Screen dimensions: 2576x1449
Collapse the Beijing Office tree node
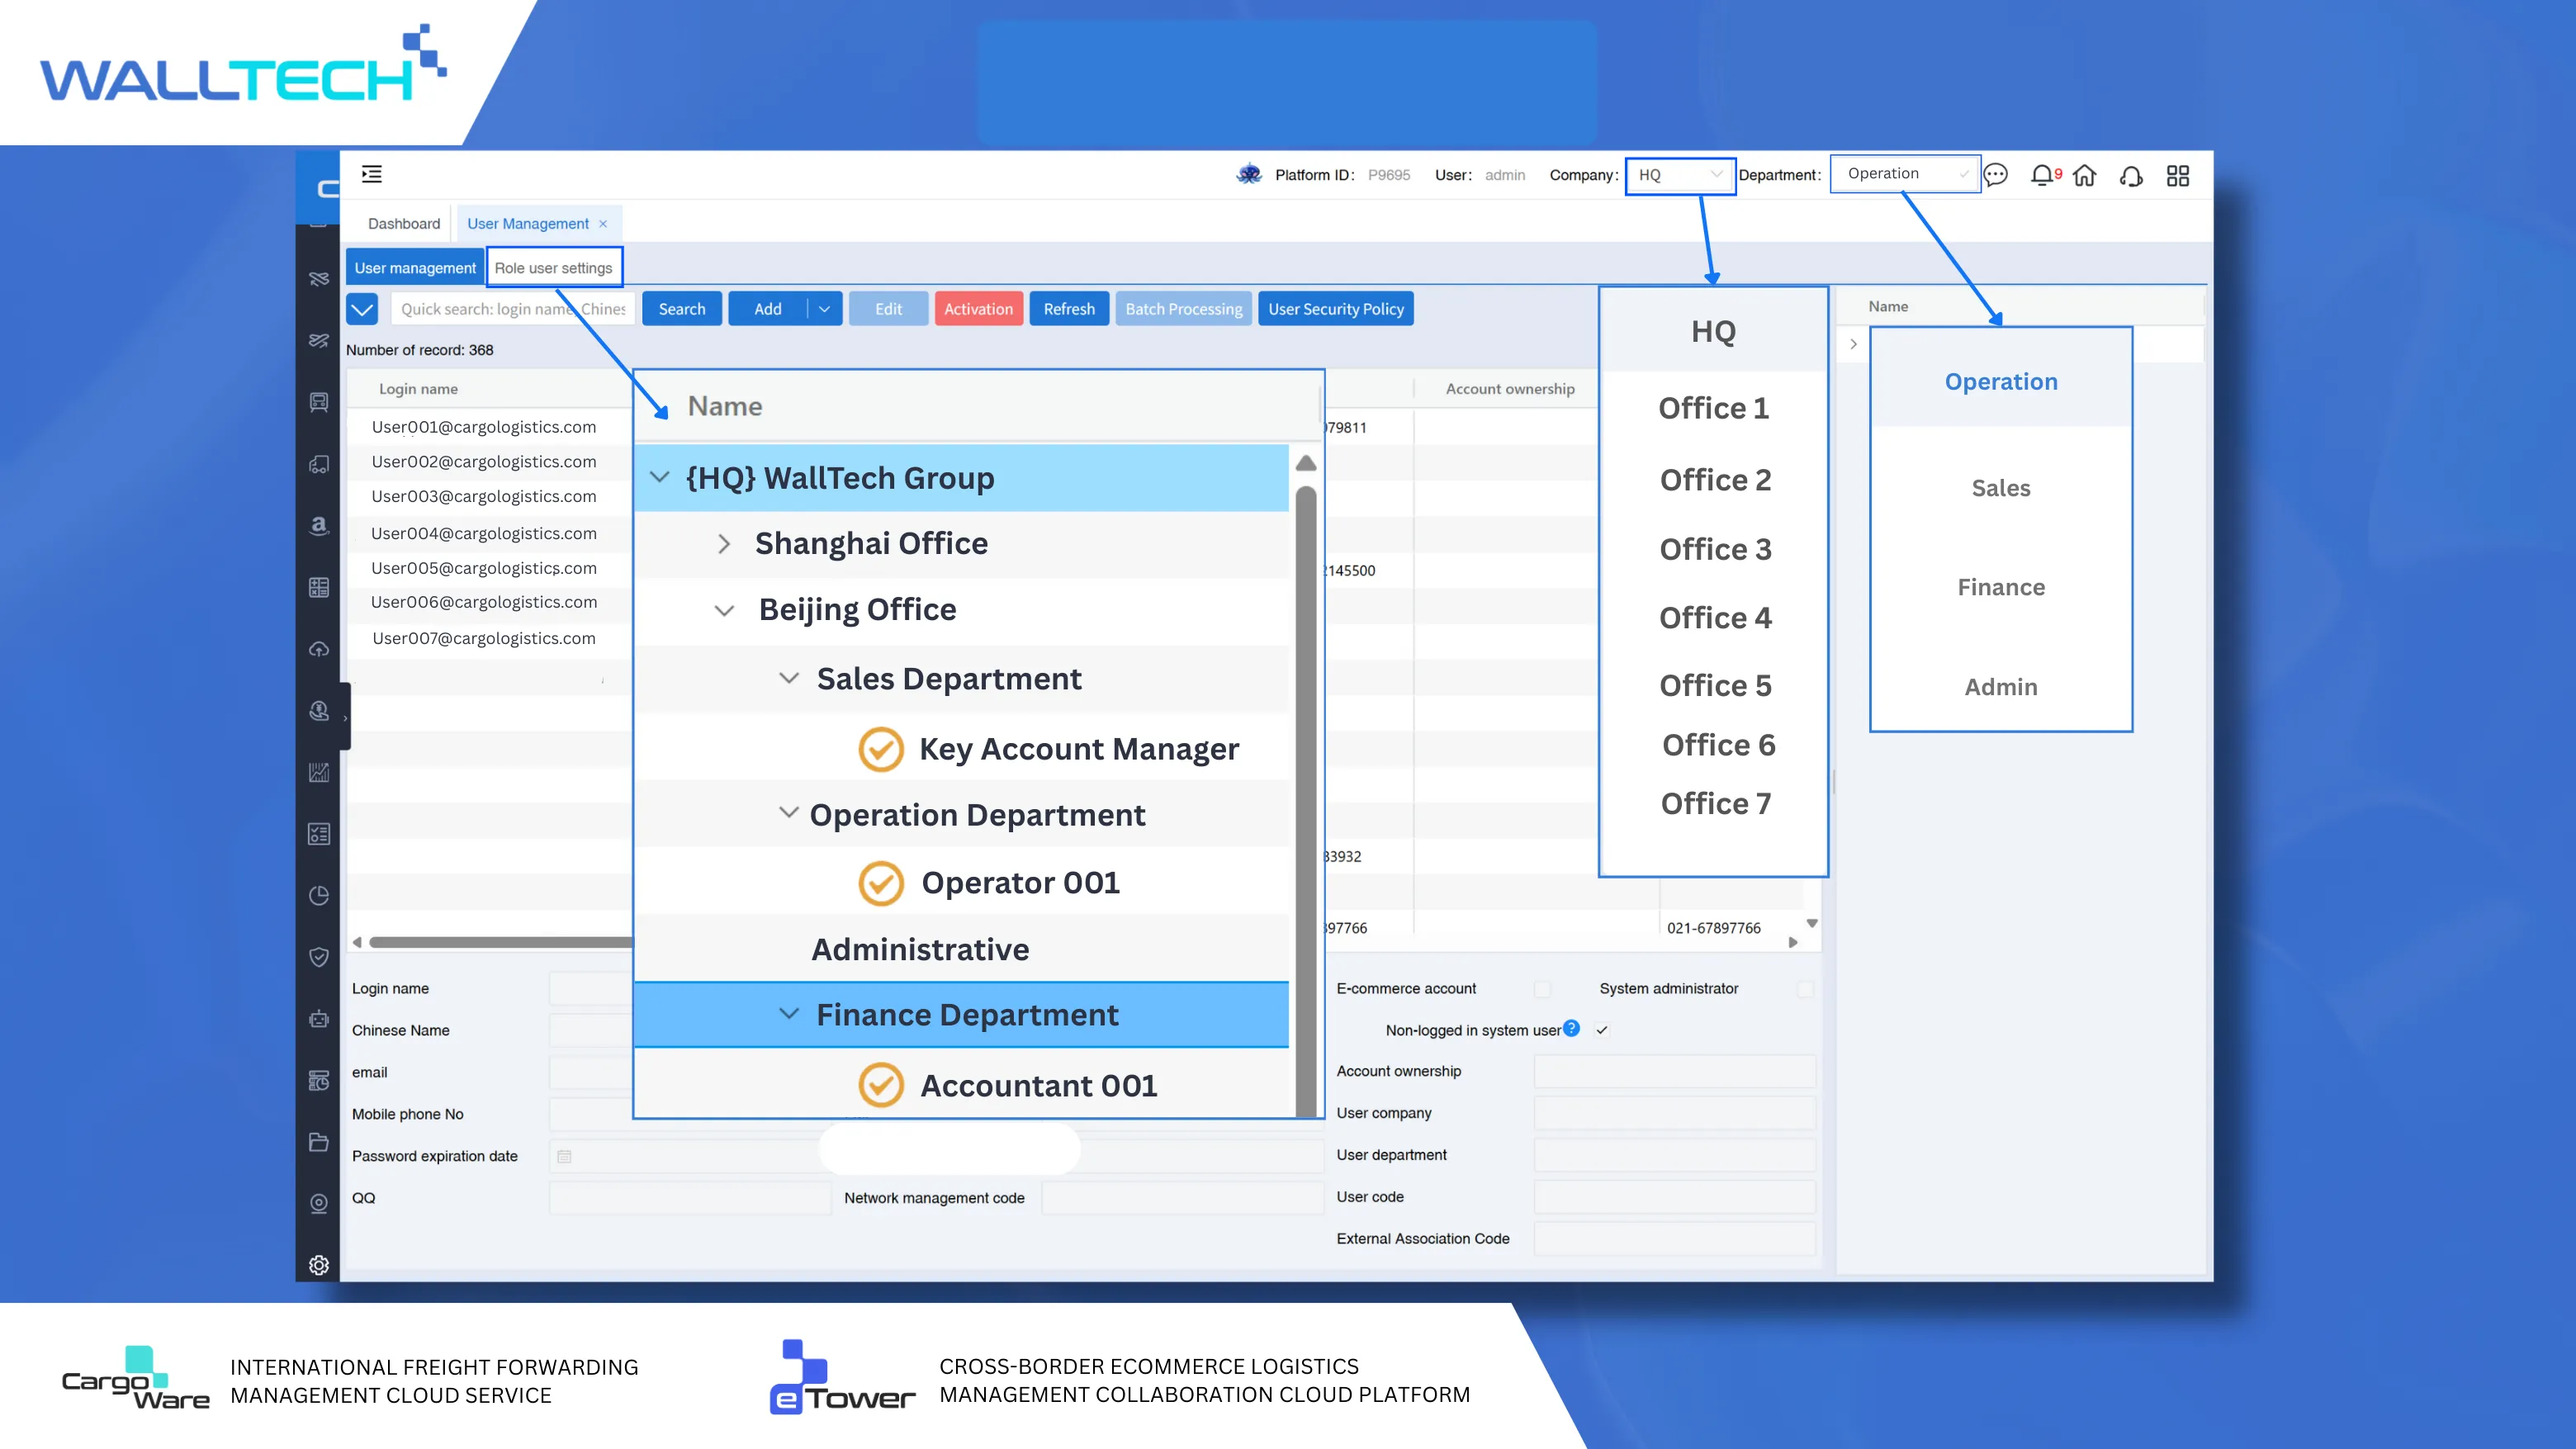tap(724, 610)
